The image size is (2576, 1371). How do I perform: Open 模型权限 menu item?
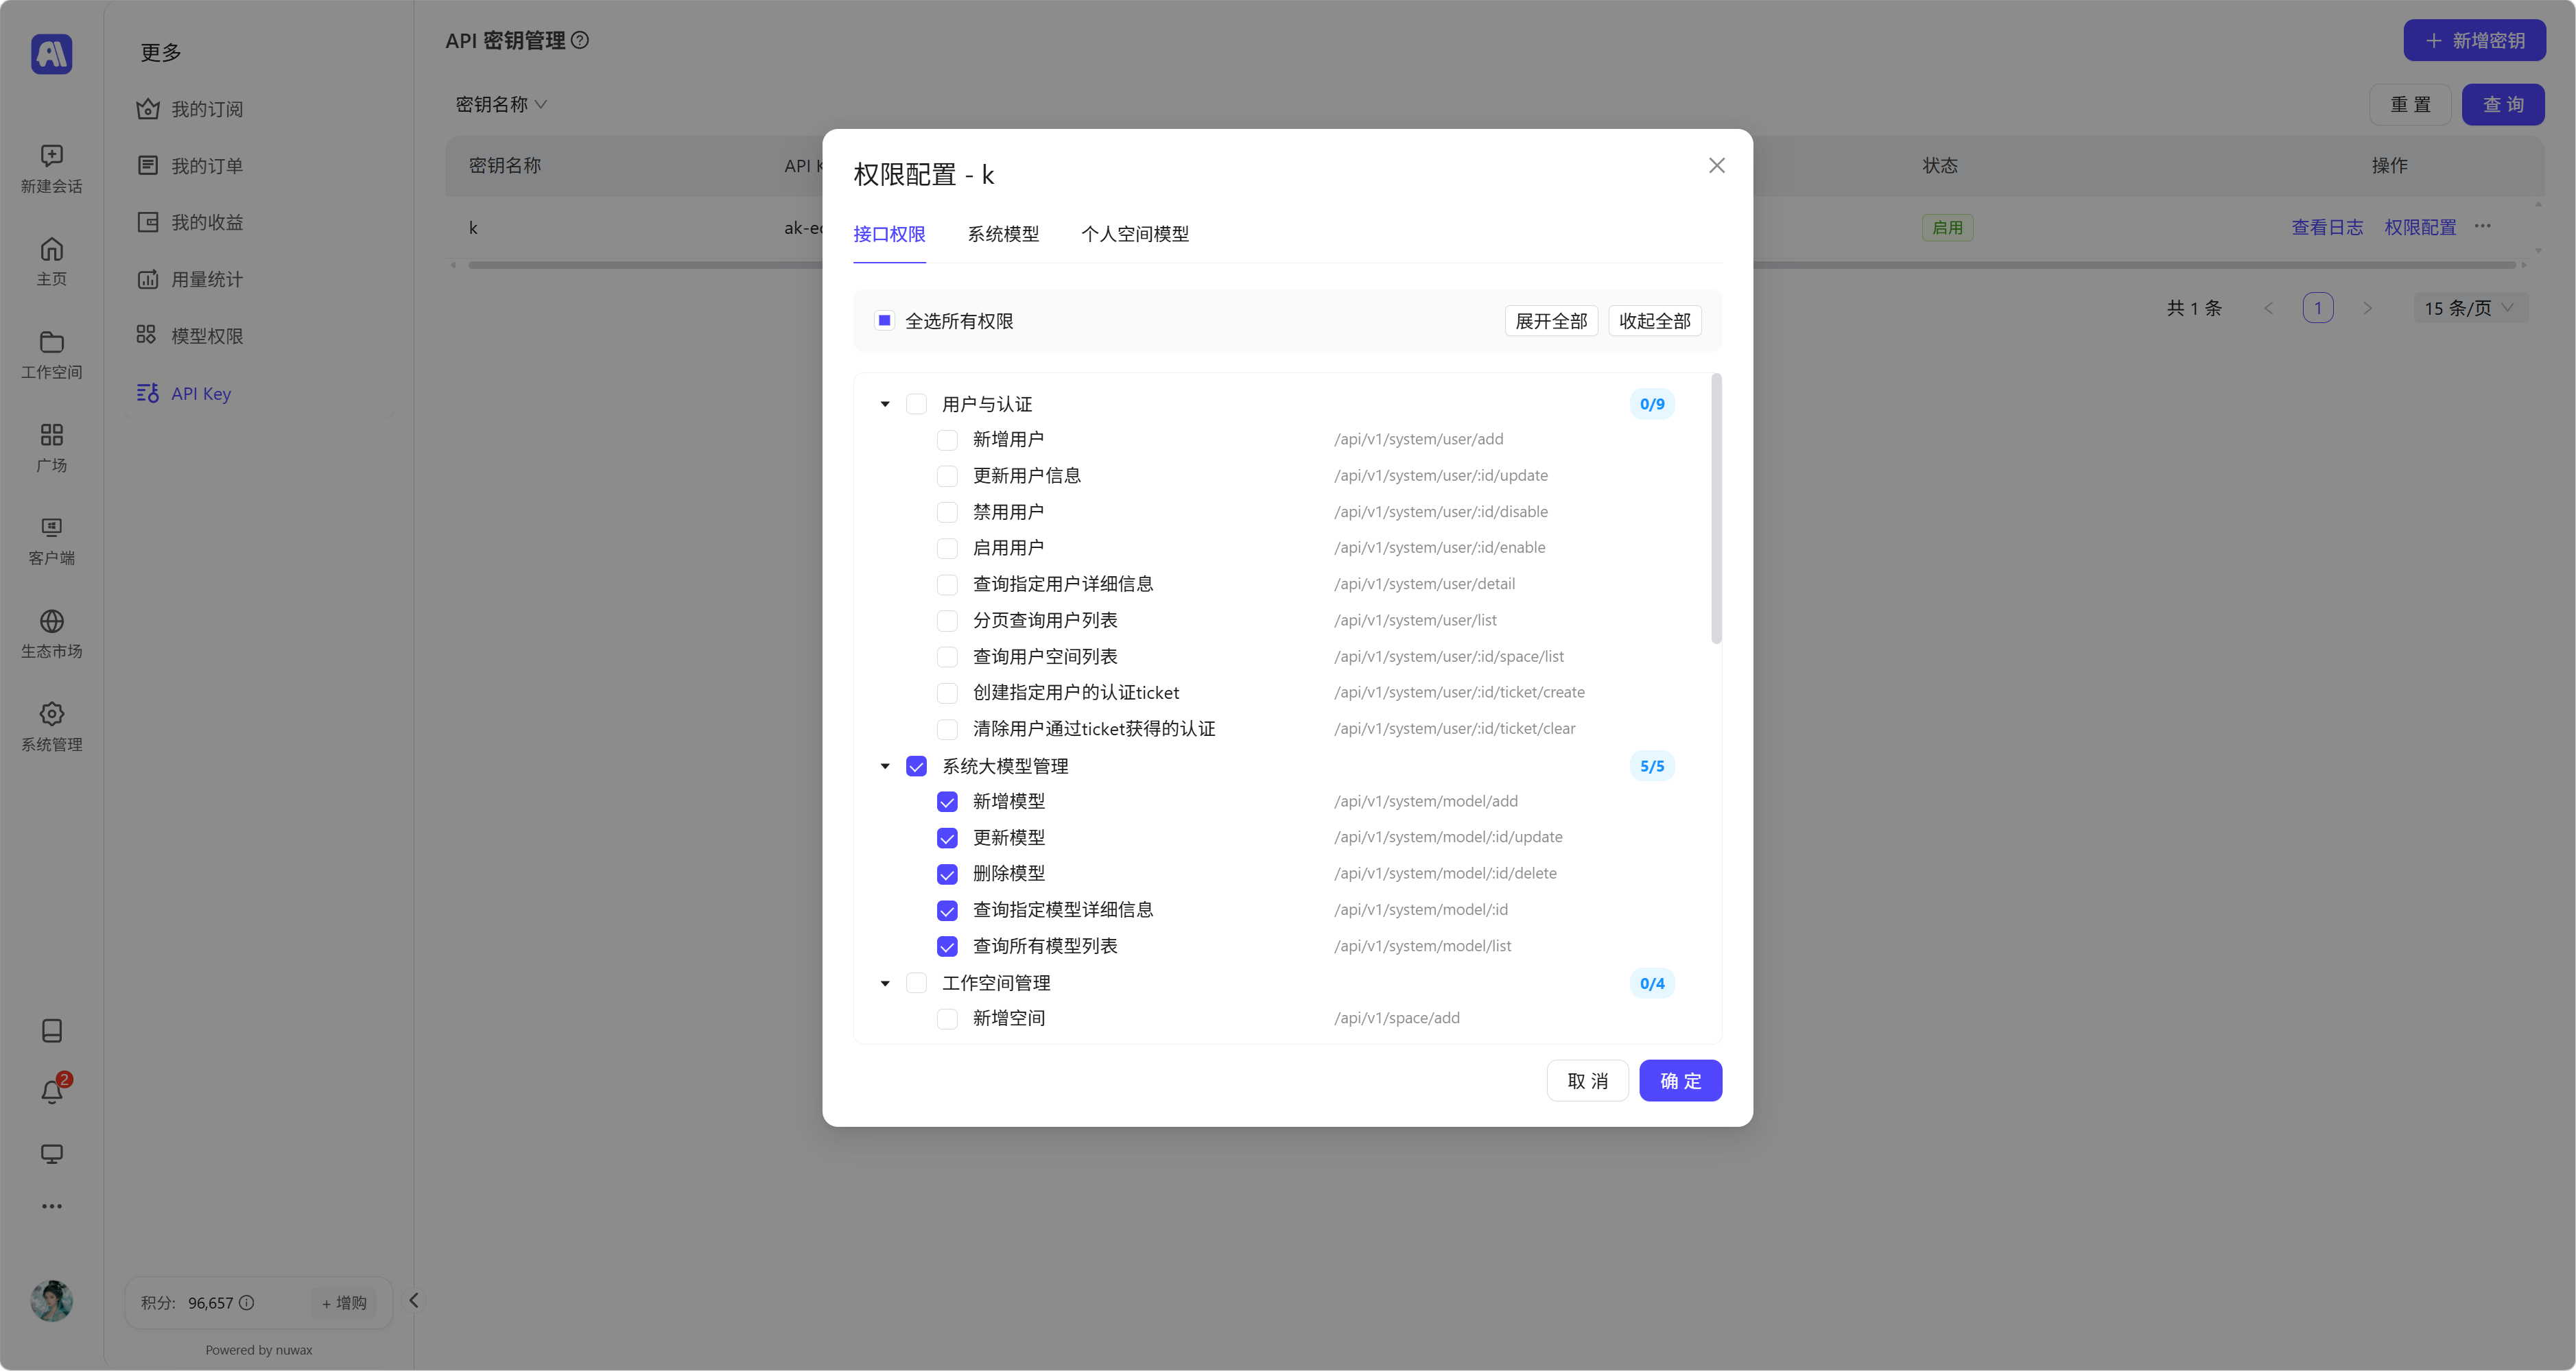coord(258,336)
